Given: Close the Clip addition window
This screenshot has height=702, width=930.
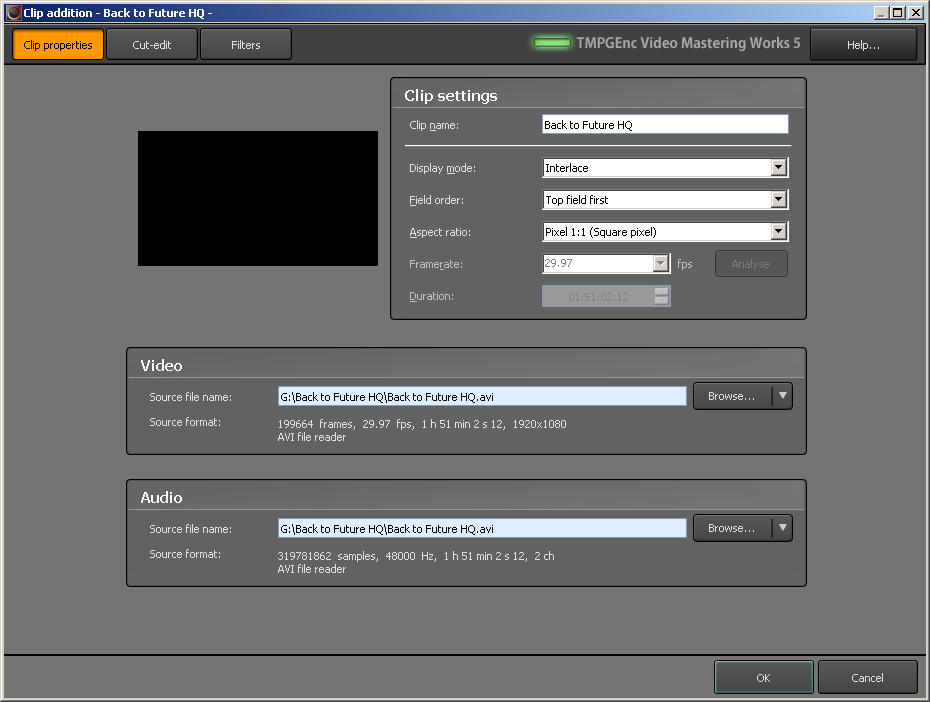Looking at the screenshot, I should click(x=916, y=13).
